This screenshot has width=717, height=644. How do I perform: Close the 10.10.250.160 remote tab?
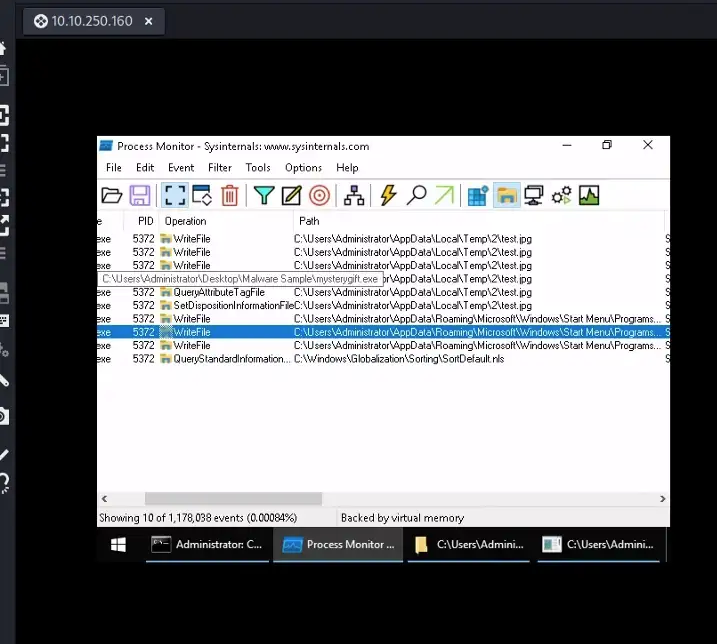point(149,21)
